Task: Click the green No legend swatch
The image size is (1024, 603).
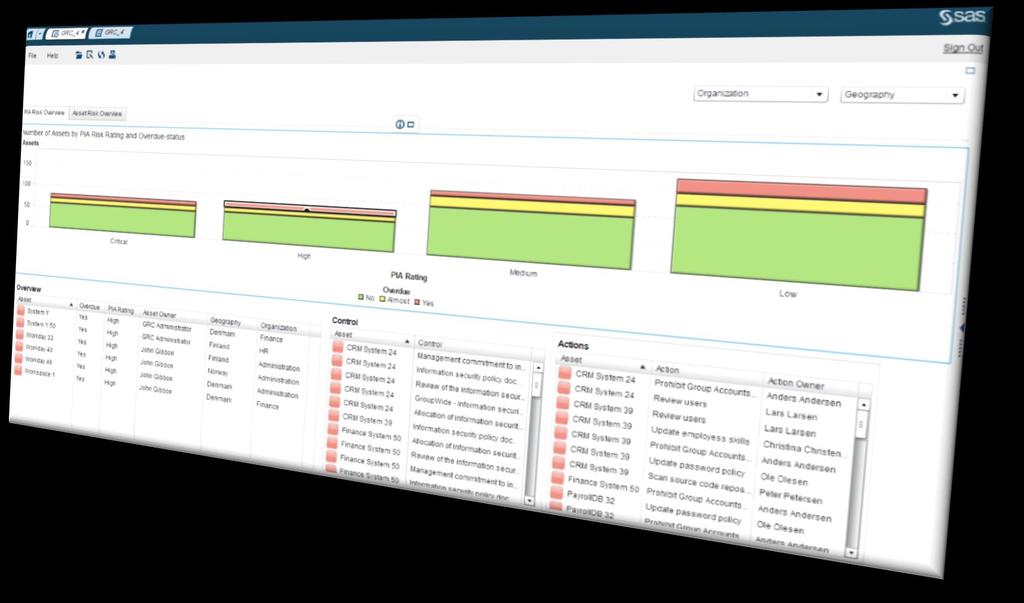Action: [x=360, y=297]
